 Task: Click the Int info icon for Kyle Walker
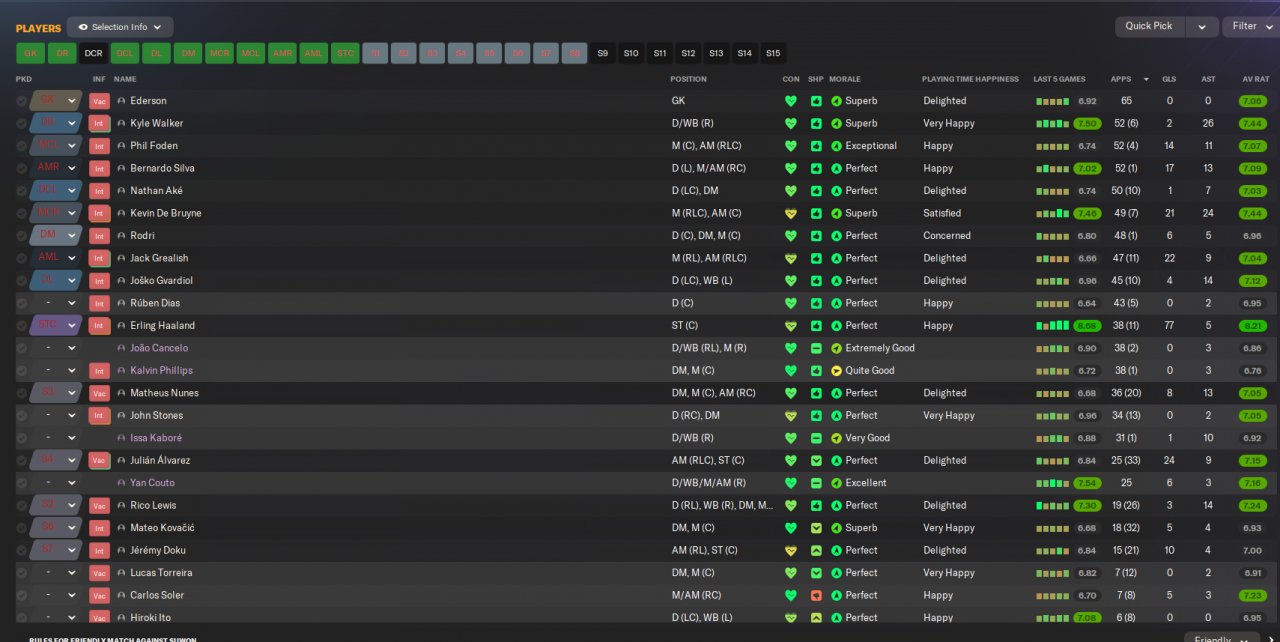coord(99,123)
